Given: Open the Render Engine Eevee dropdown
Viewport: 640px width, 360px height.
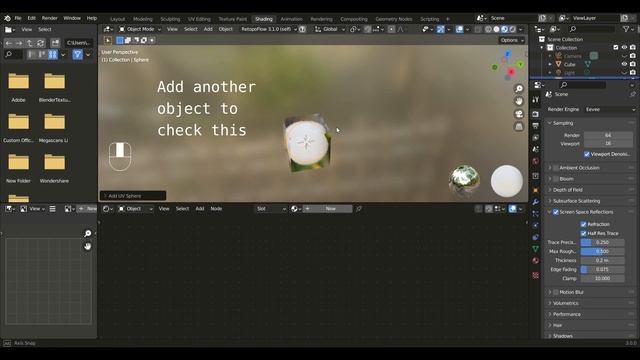Looking at the screenshot, I should [610, 109].
